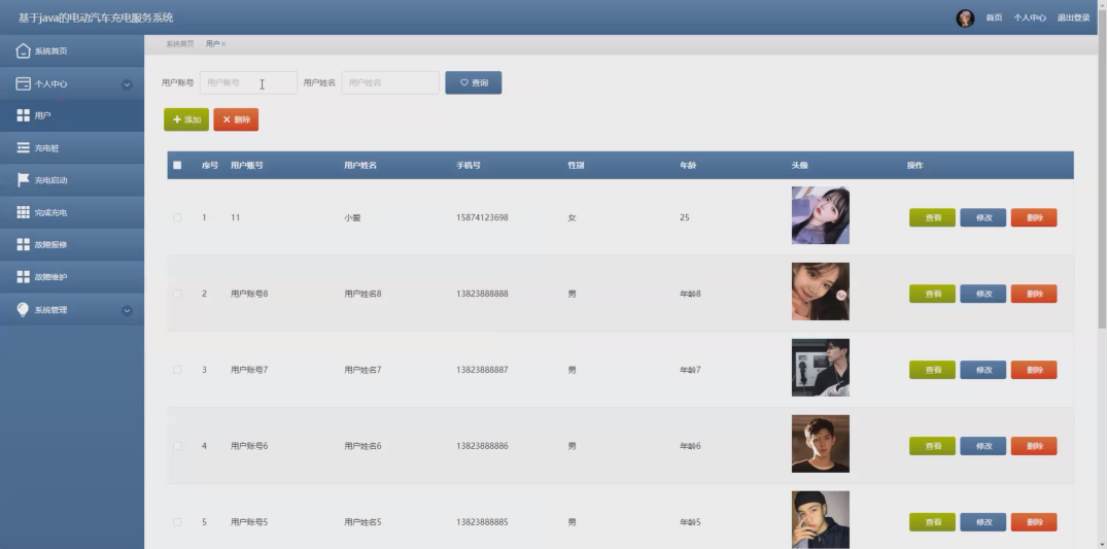This screenshot has width=1108, height=549.
Task: Click the user avatar in top bar
Action: (965, 18)
